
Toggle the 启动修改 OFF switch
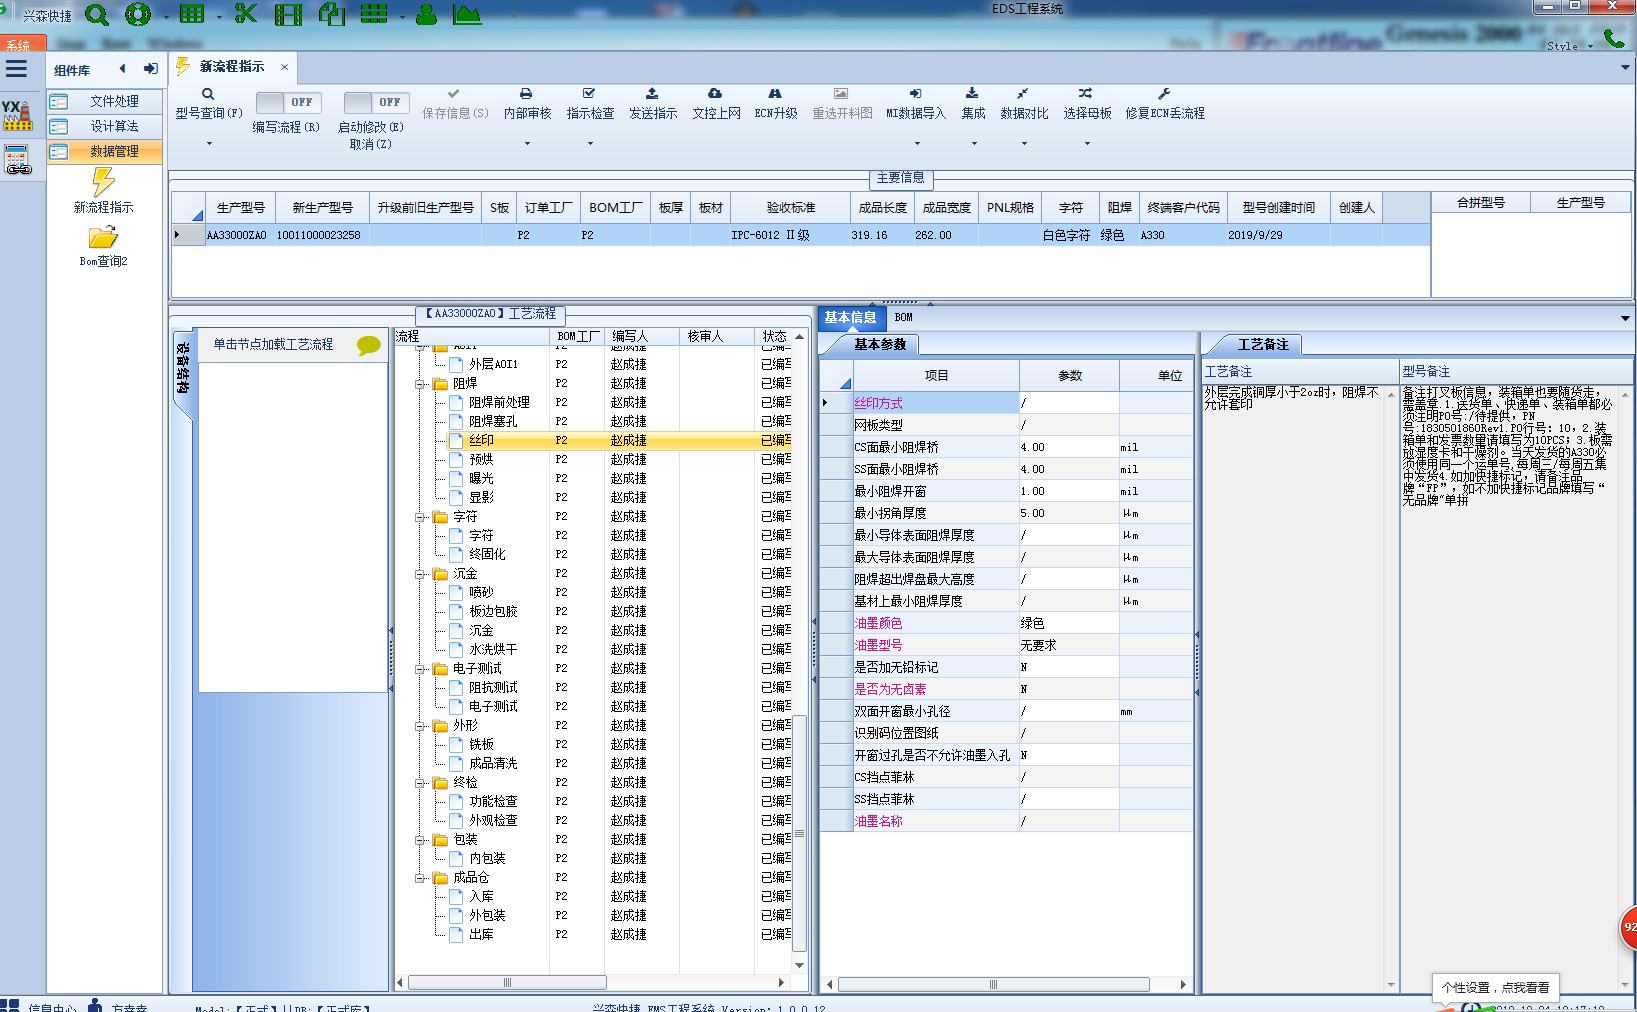375,102
